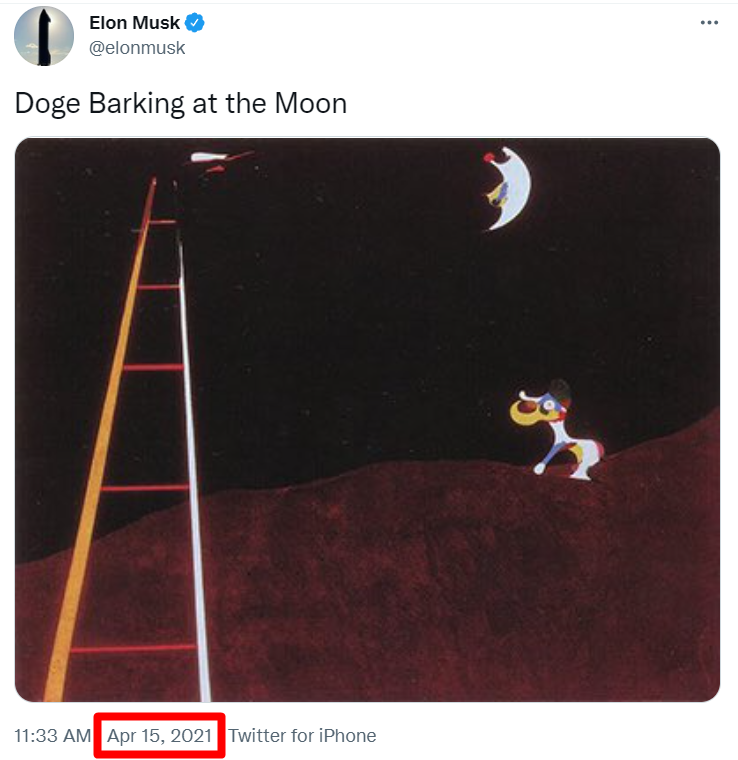Click the blue verified badge

point(195,23)
